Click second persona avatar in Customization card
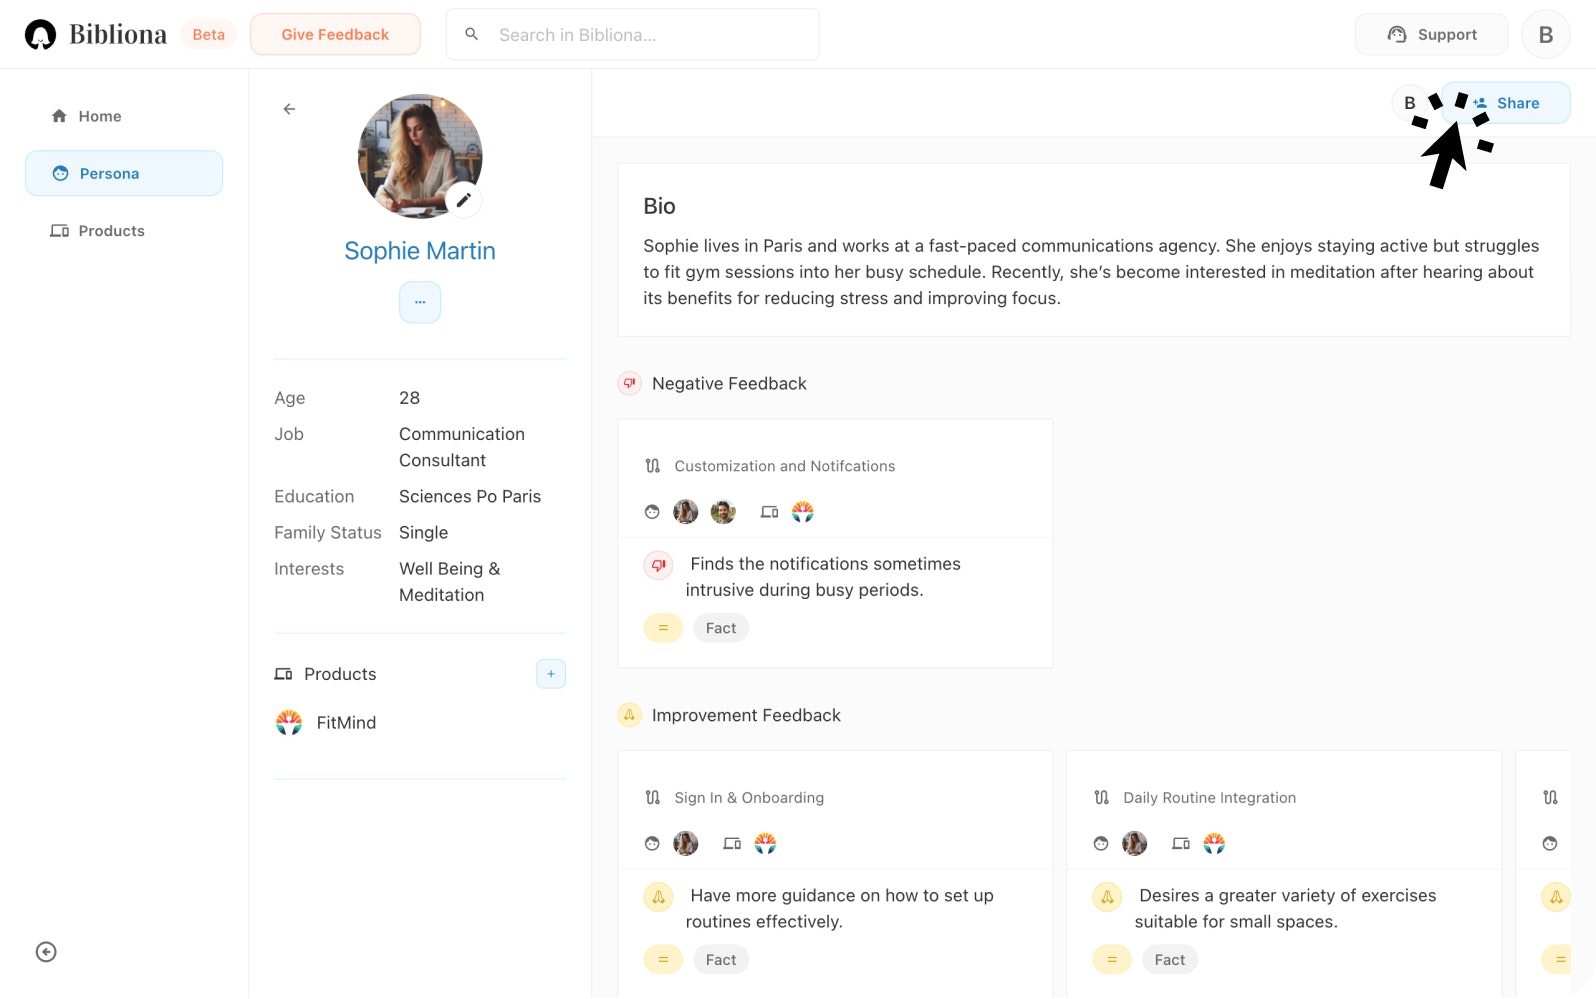1596x999 pixels. (723, 512)
